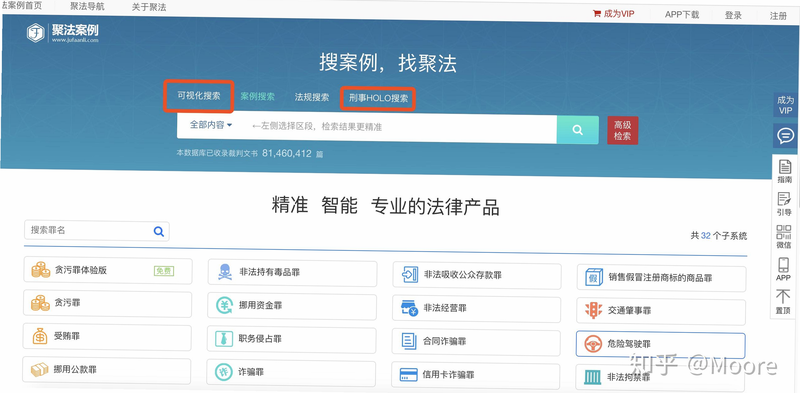Open 关于聚法 in top menu

149,7
